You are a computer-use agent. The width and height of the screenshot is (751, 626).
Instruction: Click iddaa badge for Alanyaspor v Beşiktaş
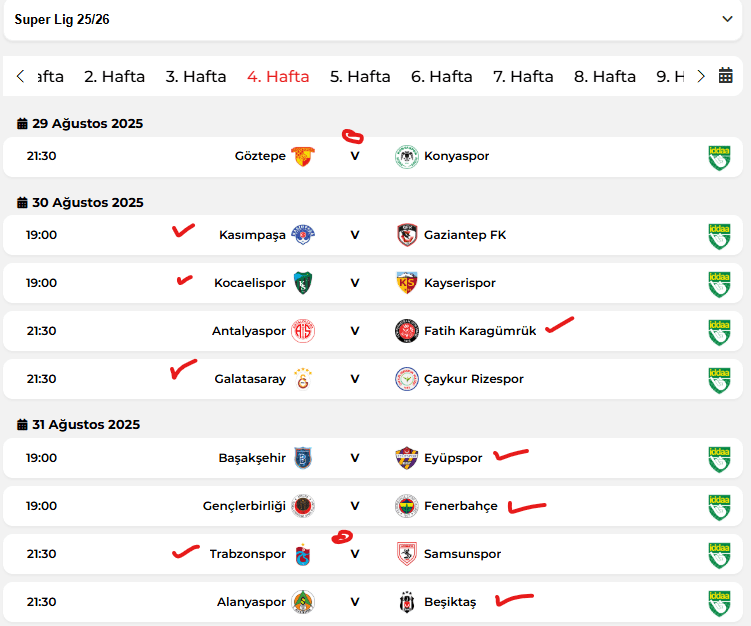[x=719, y=603]
